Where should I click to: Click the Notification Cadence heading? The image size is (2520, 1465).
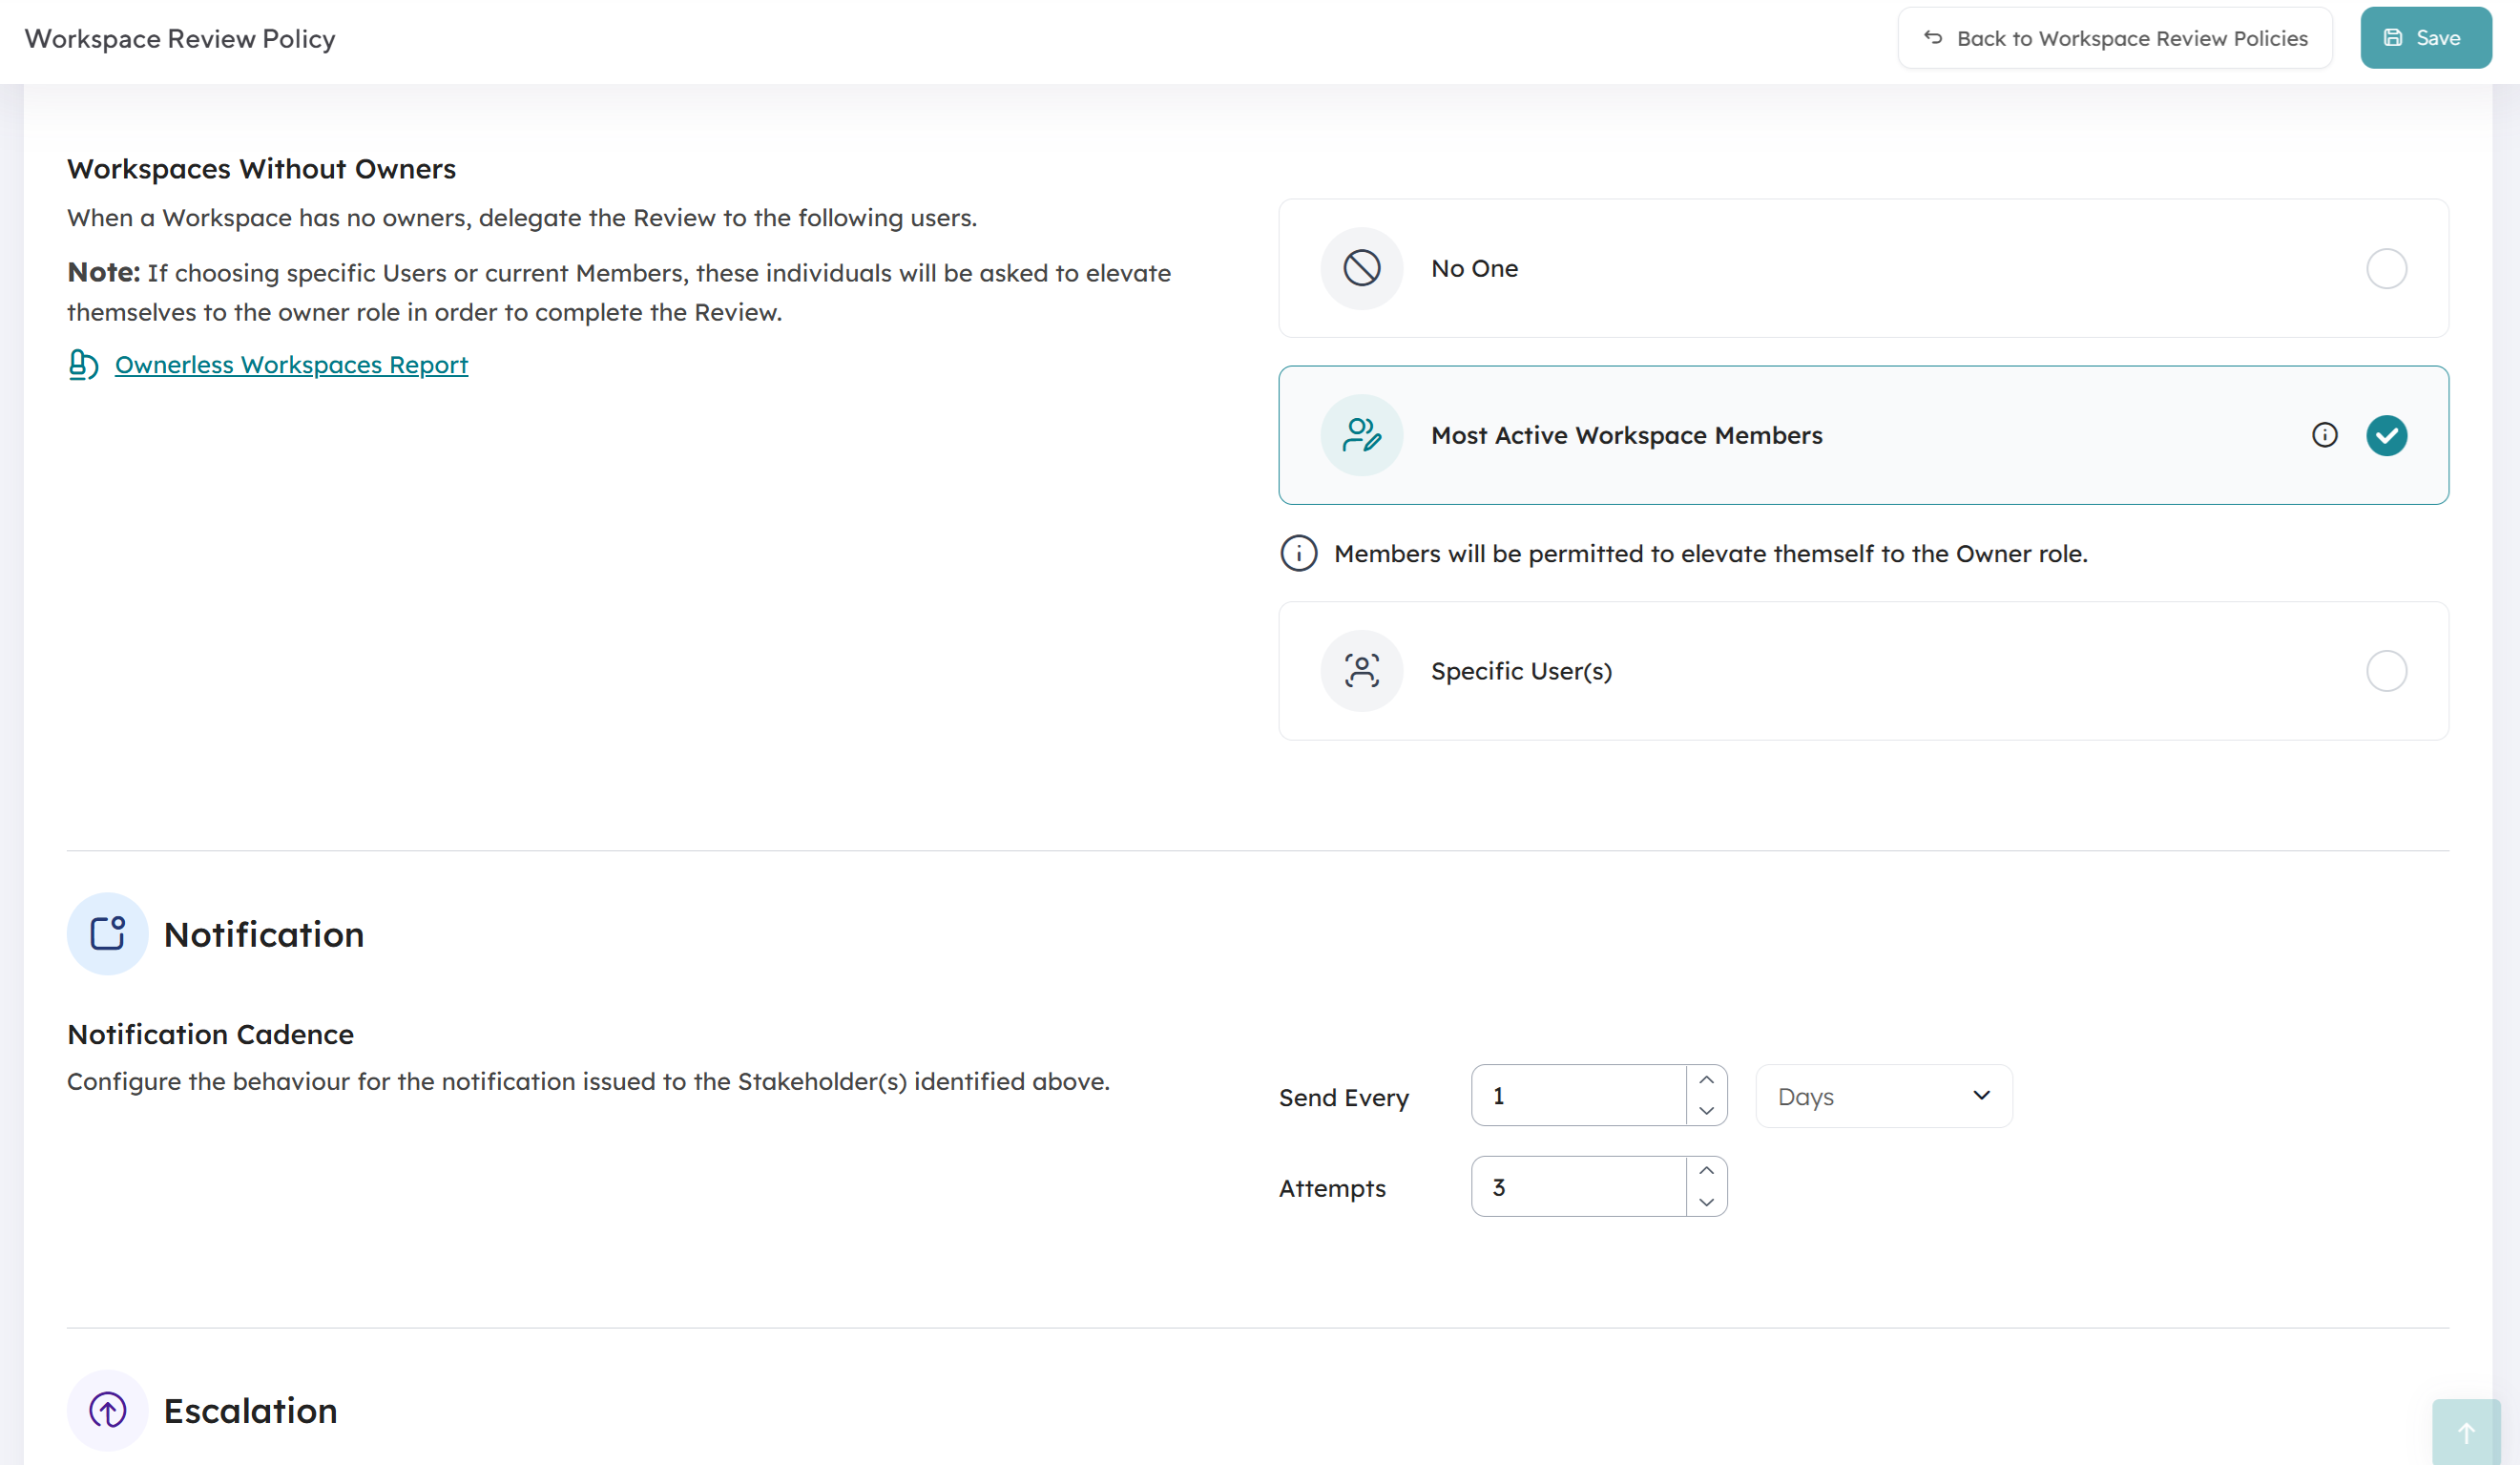coord(210,1034)
